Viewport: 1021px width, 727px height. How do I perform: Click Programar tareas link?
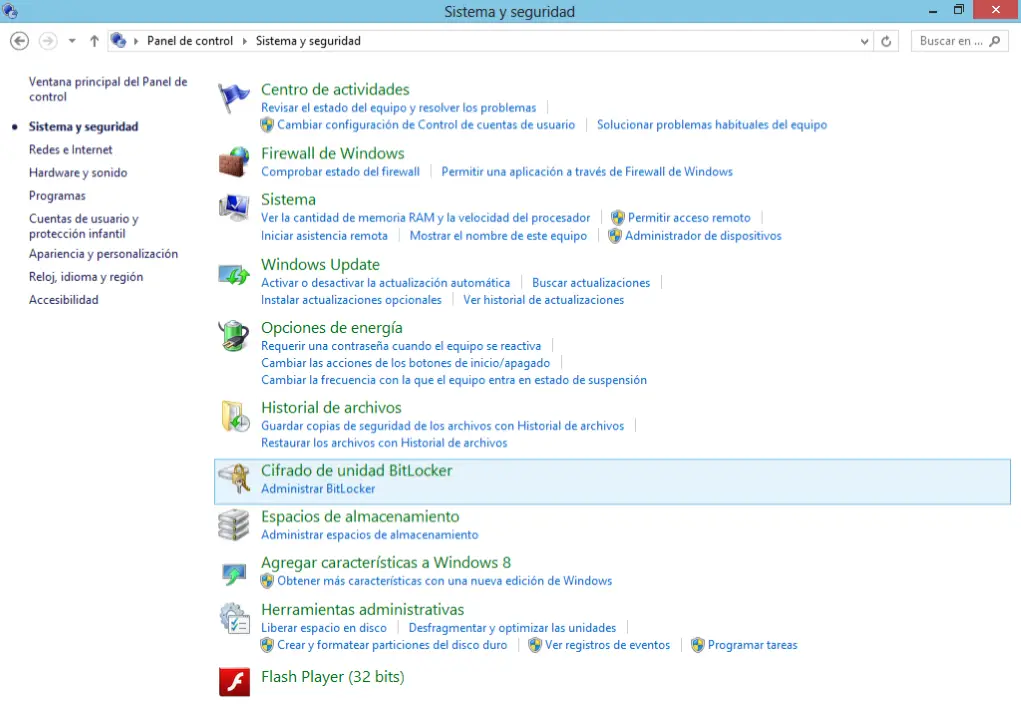pos(753,645)
